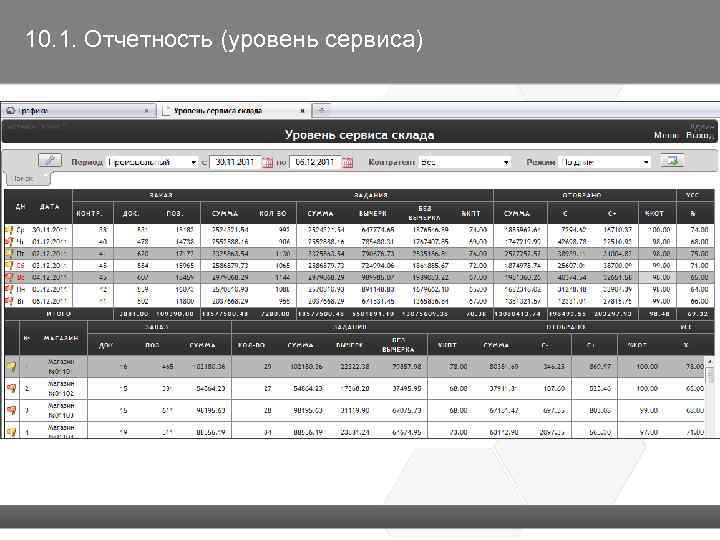Click Магазин №103 store name
720x540 pixels.
(61, 410)
